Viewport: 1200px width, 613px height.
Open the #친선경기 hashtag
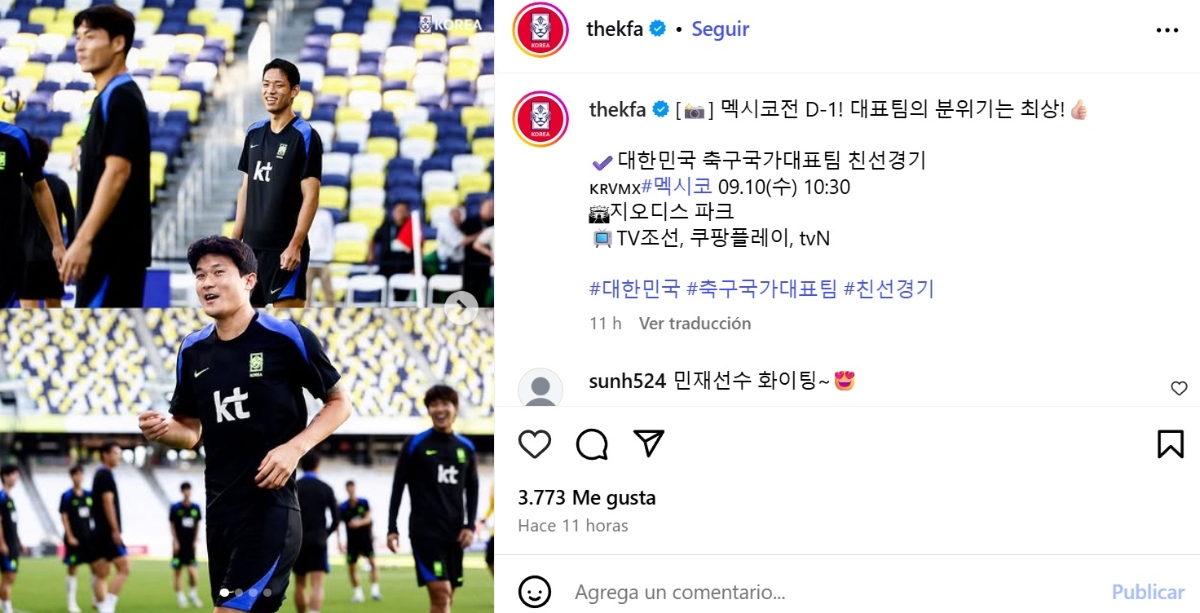(x=889, y=289)
